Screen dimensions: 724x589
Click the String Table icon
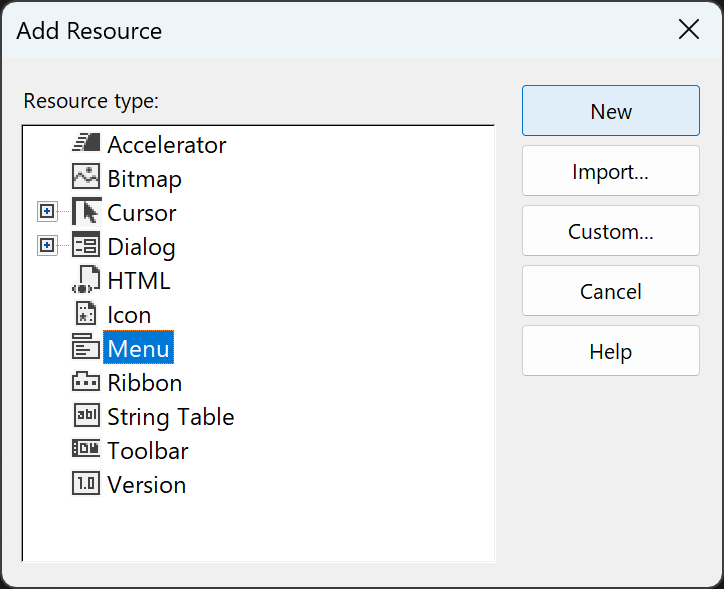click(x=86, y=416)
